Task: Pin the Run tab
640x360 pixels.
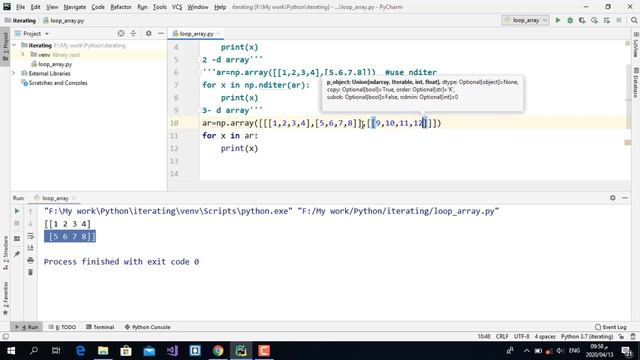Action: tap(17, 254)
